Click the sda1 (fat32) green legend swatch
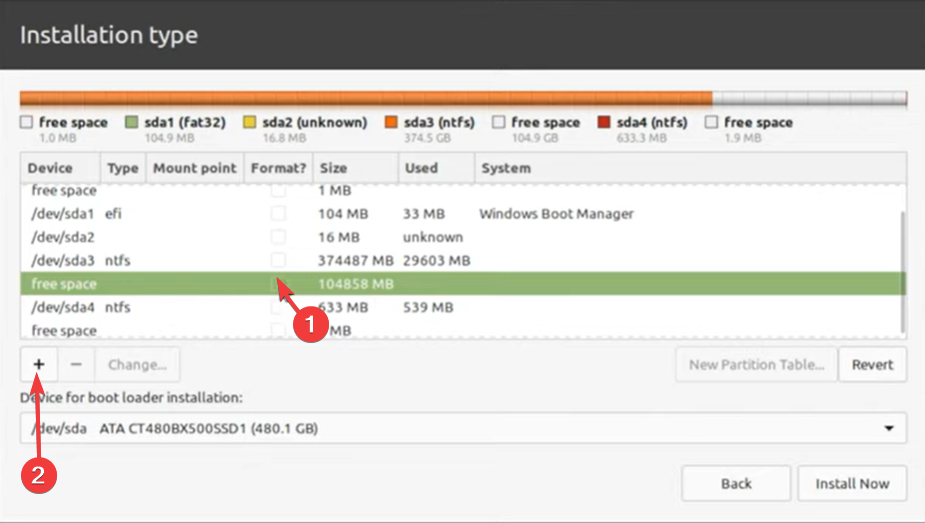The image size is (925, 523). pos(132,122)
